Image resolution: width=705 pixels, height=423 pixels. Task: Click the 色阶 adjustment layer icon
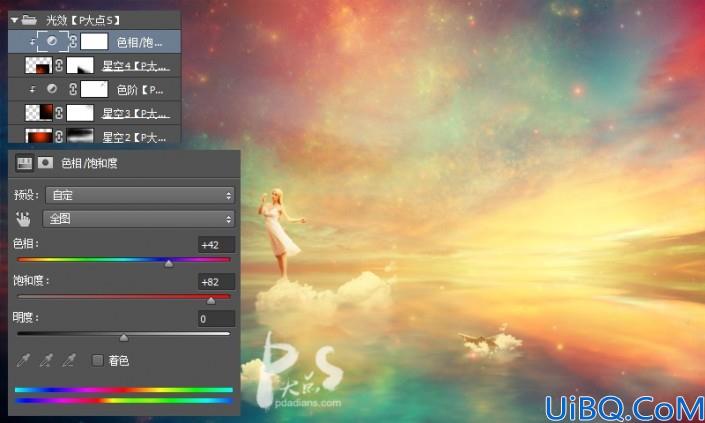[52, 89]
